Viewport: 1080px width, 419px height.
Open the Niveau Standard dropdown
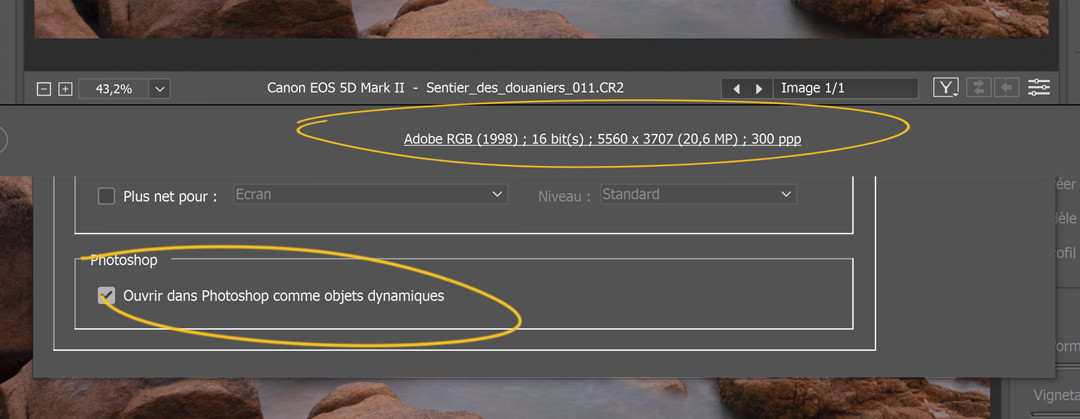click(x=698, y=194)
